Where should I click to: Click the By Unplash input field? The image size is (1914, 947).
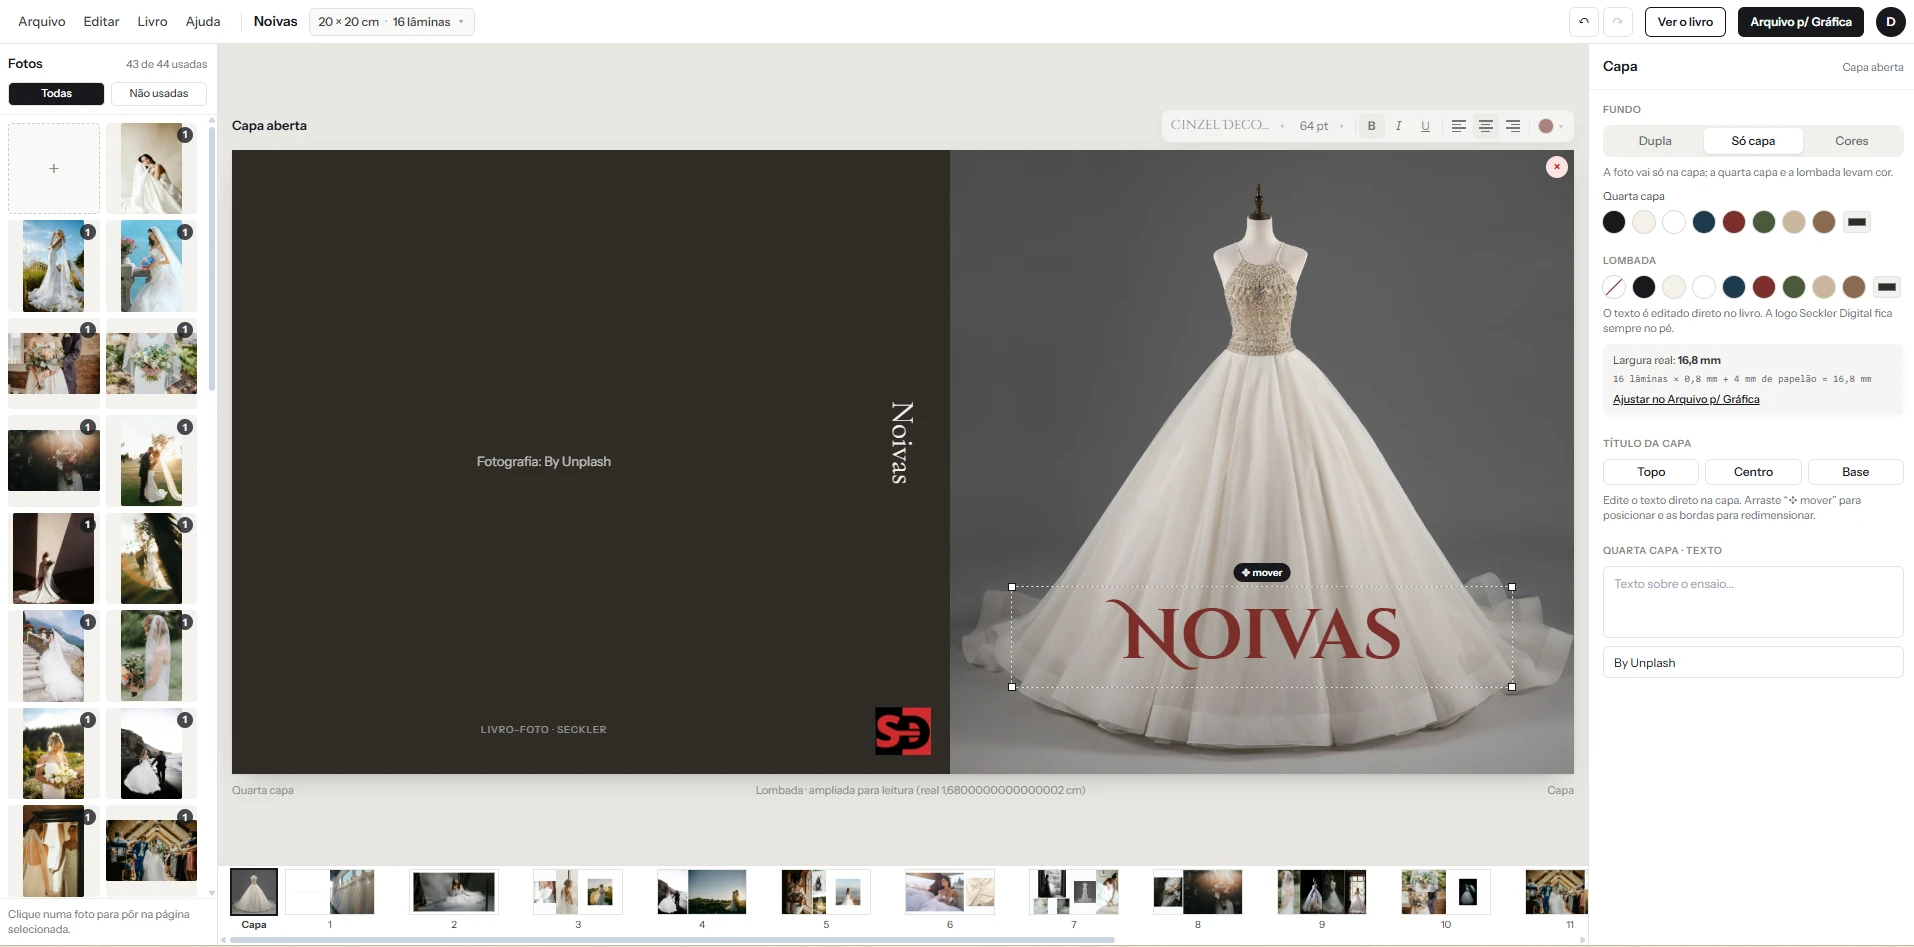click(x=1753, y=663)
